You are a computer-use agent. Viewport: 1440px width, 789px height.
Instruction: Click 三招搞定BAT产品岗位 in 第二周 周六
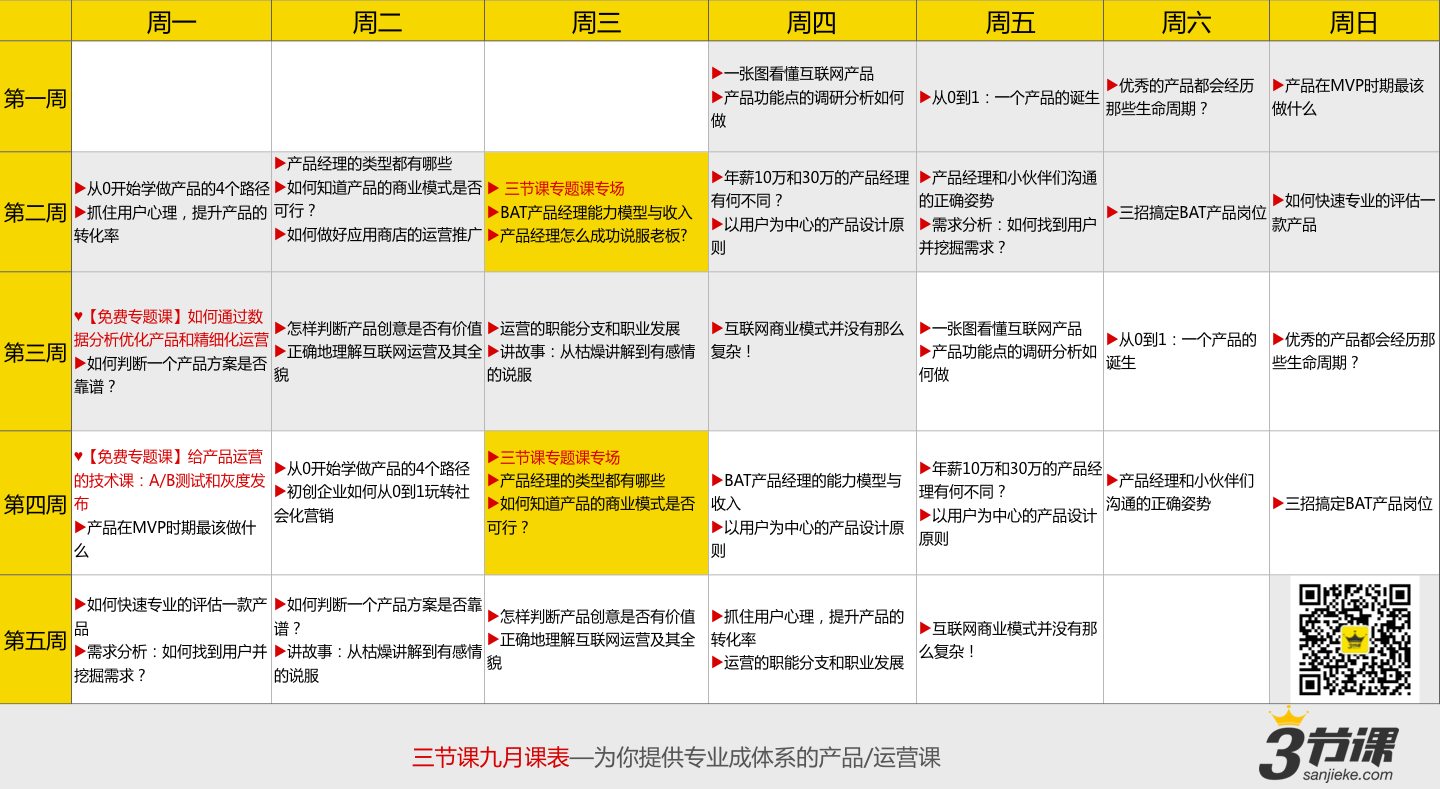1186,212
